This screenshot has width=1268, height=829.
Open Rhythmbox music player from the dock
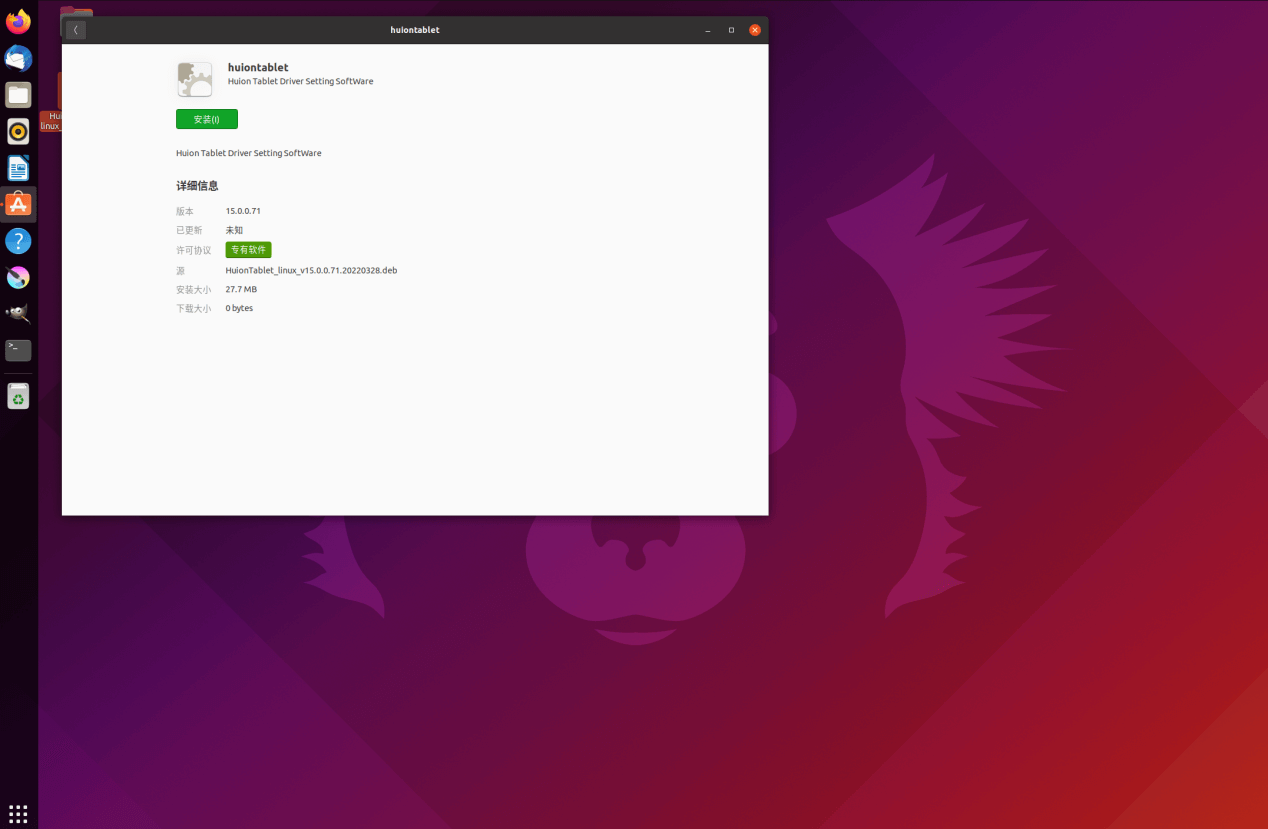pyautogui.click(x=18, y=131)
